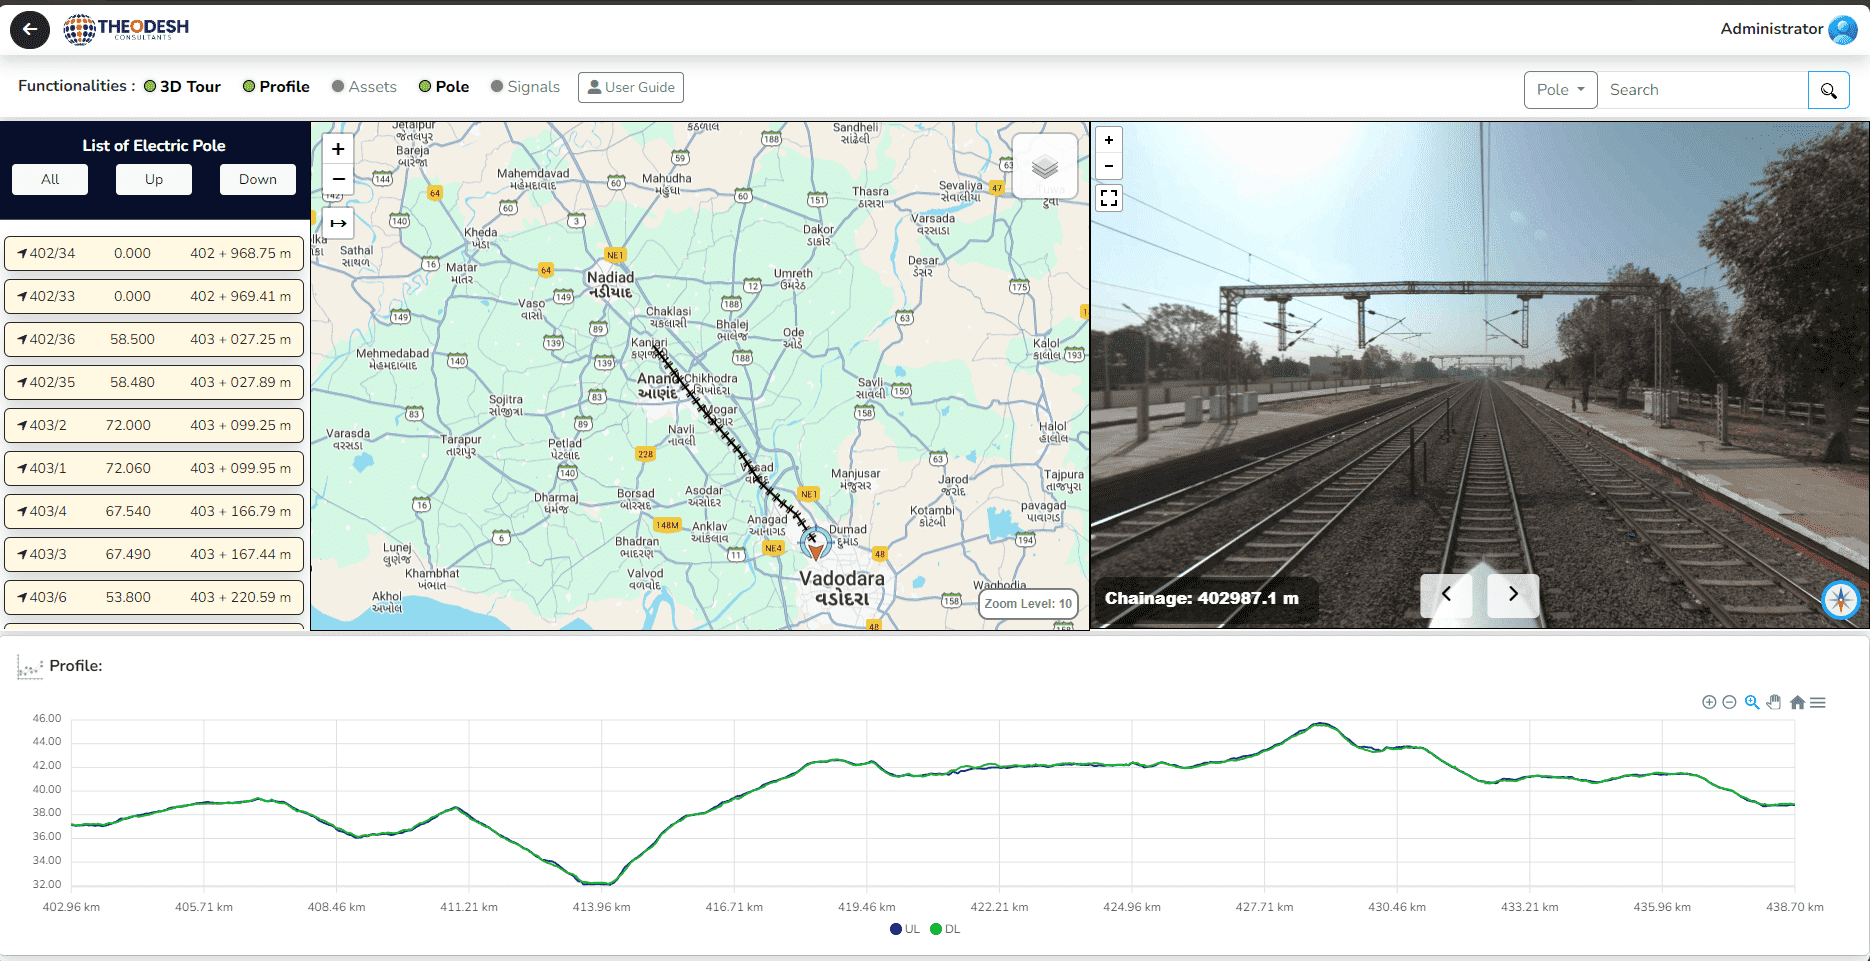Toggle the 3D Tour functionality
Viewport: 1870px width, 961px height.
click(x=182, y=87)
